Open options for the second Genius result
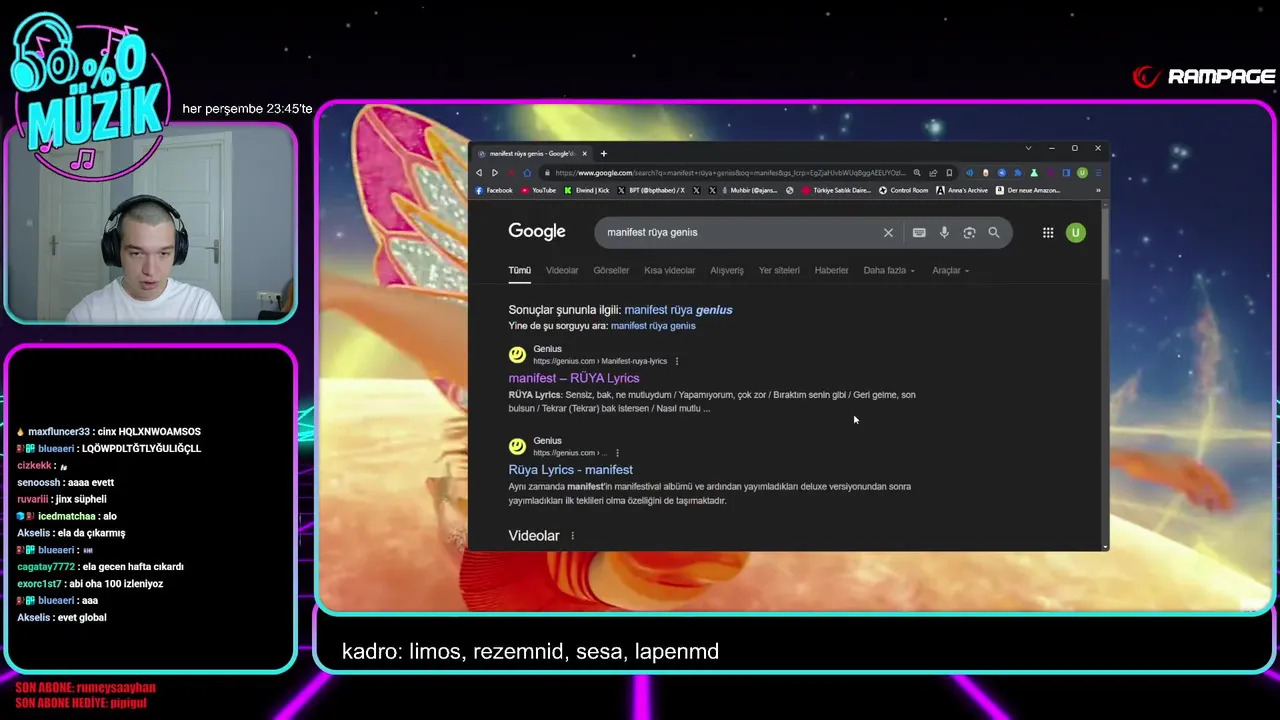This screenshot has width=1280, height=720. [617, 453]
